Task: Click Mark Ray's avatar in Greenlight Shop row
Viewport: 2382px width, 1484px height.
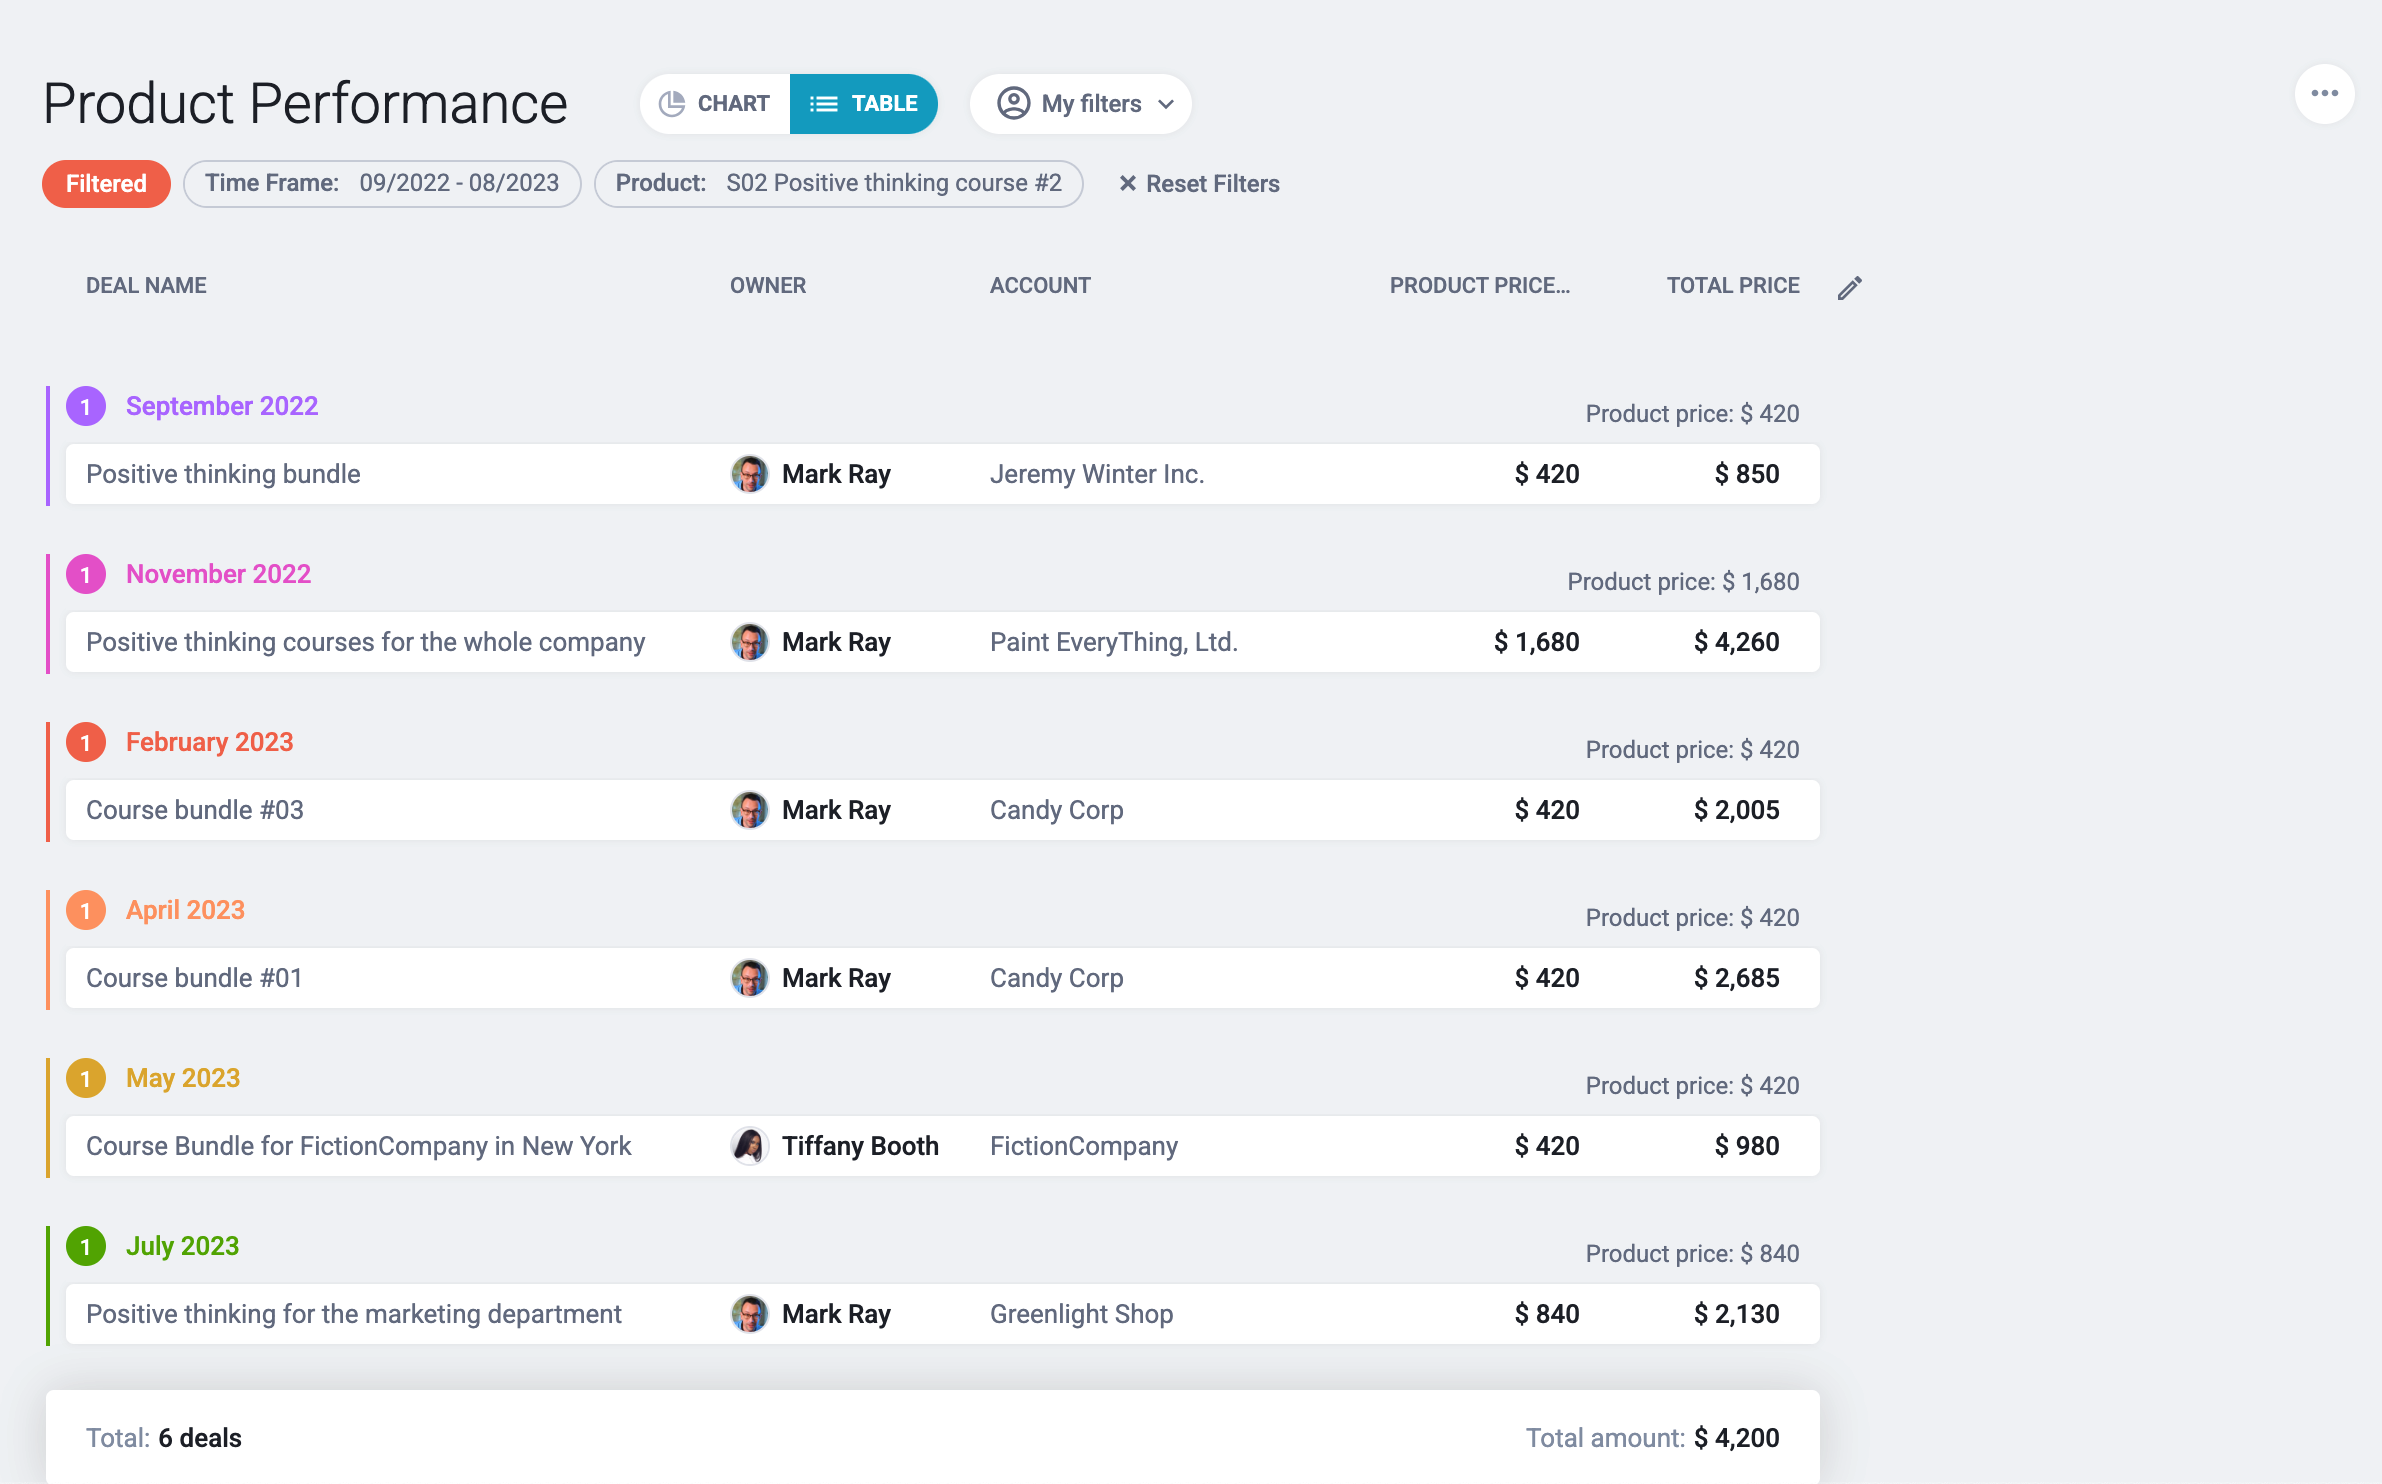Action: click(x=750, y=1314)
